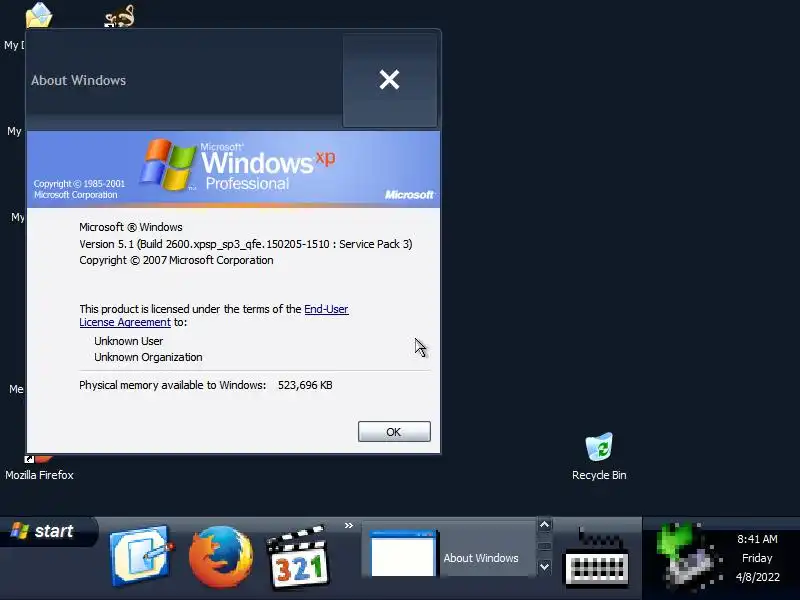Click the animal-shaped desktop shortcut icon

coord(119,15)
